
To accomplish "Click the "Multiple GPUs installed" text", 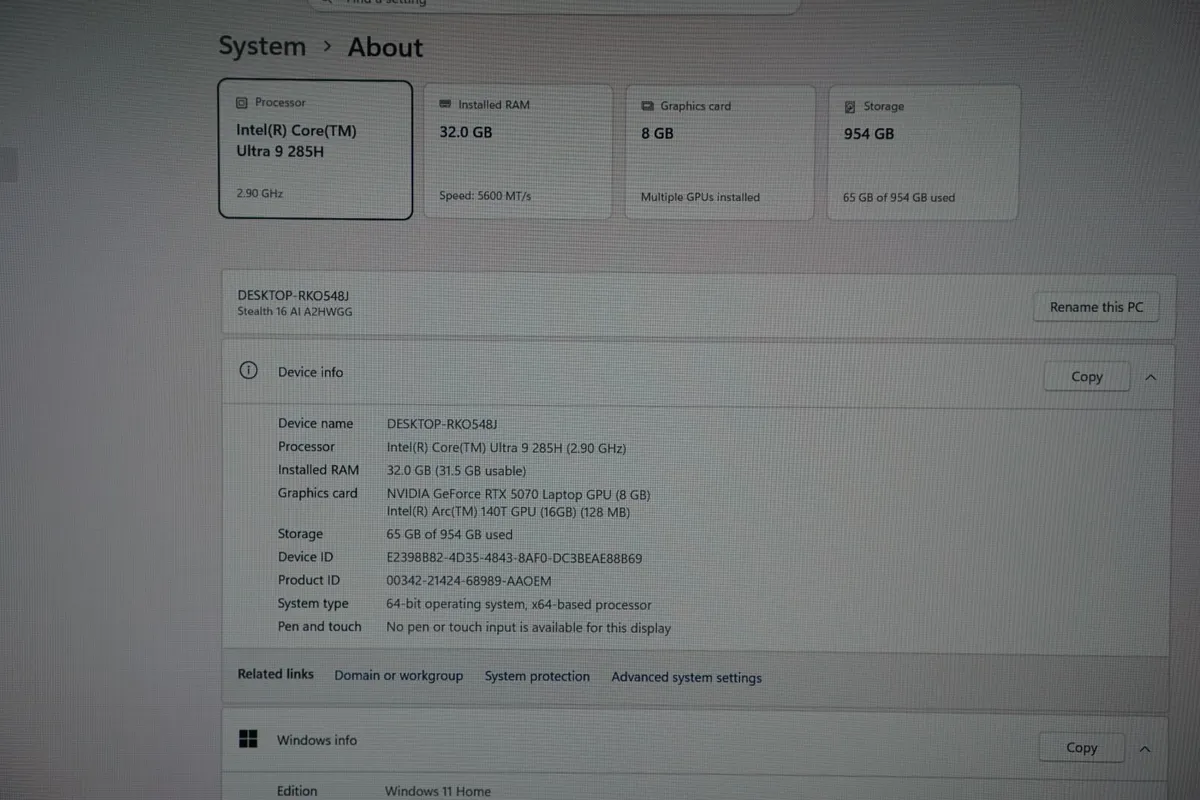I will coord(700,197).
